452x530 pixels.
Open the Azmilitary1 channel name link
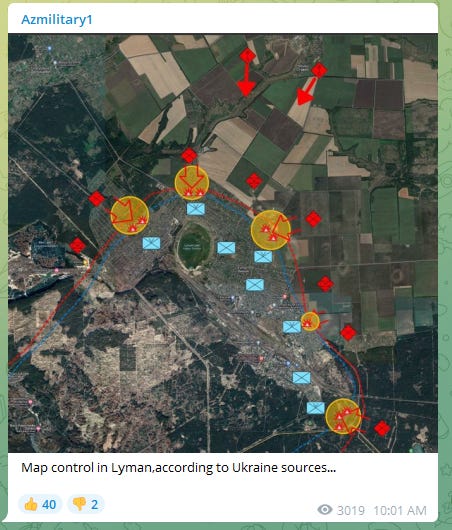(x=56, y=20)
